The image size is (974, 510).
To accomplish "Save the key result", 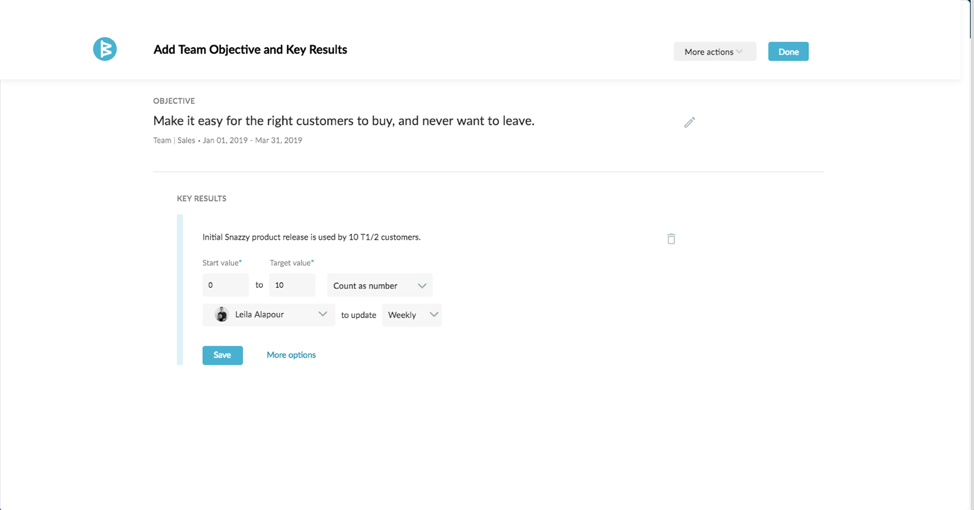I will pyautogui.click(x=222, y=355).
